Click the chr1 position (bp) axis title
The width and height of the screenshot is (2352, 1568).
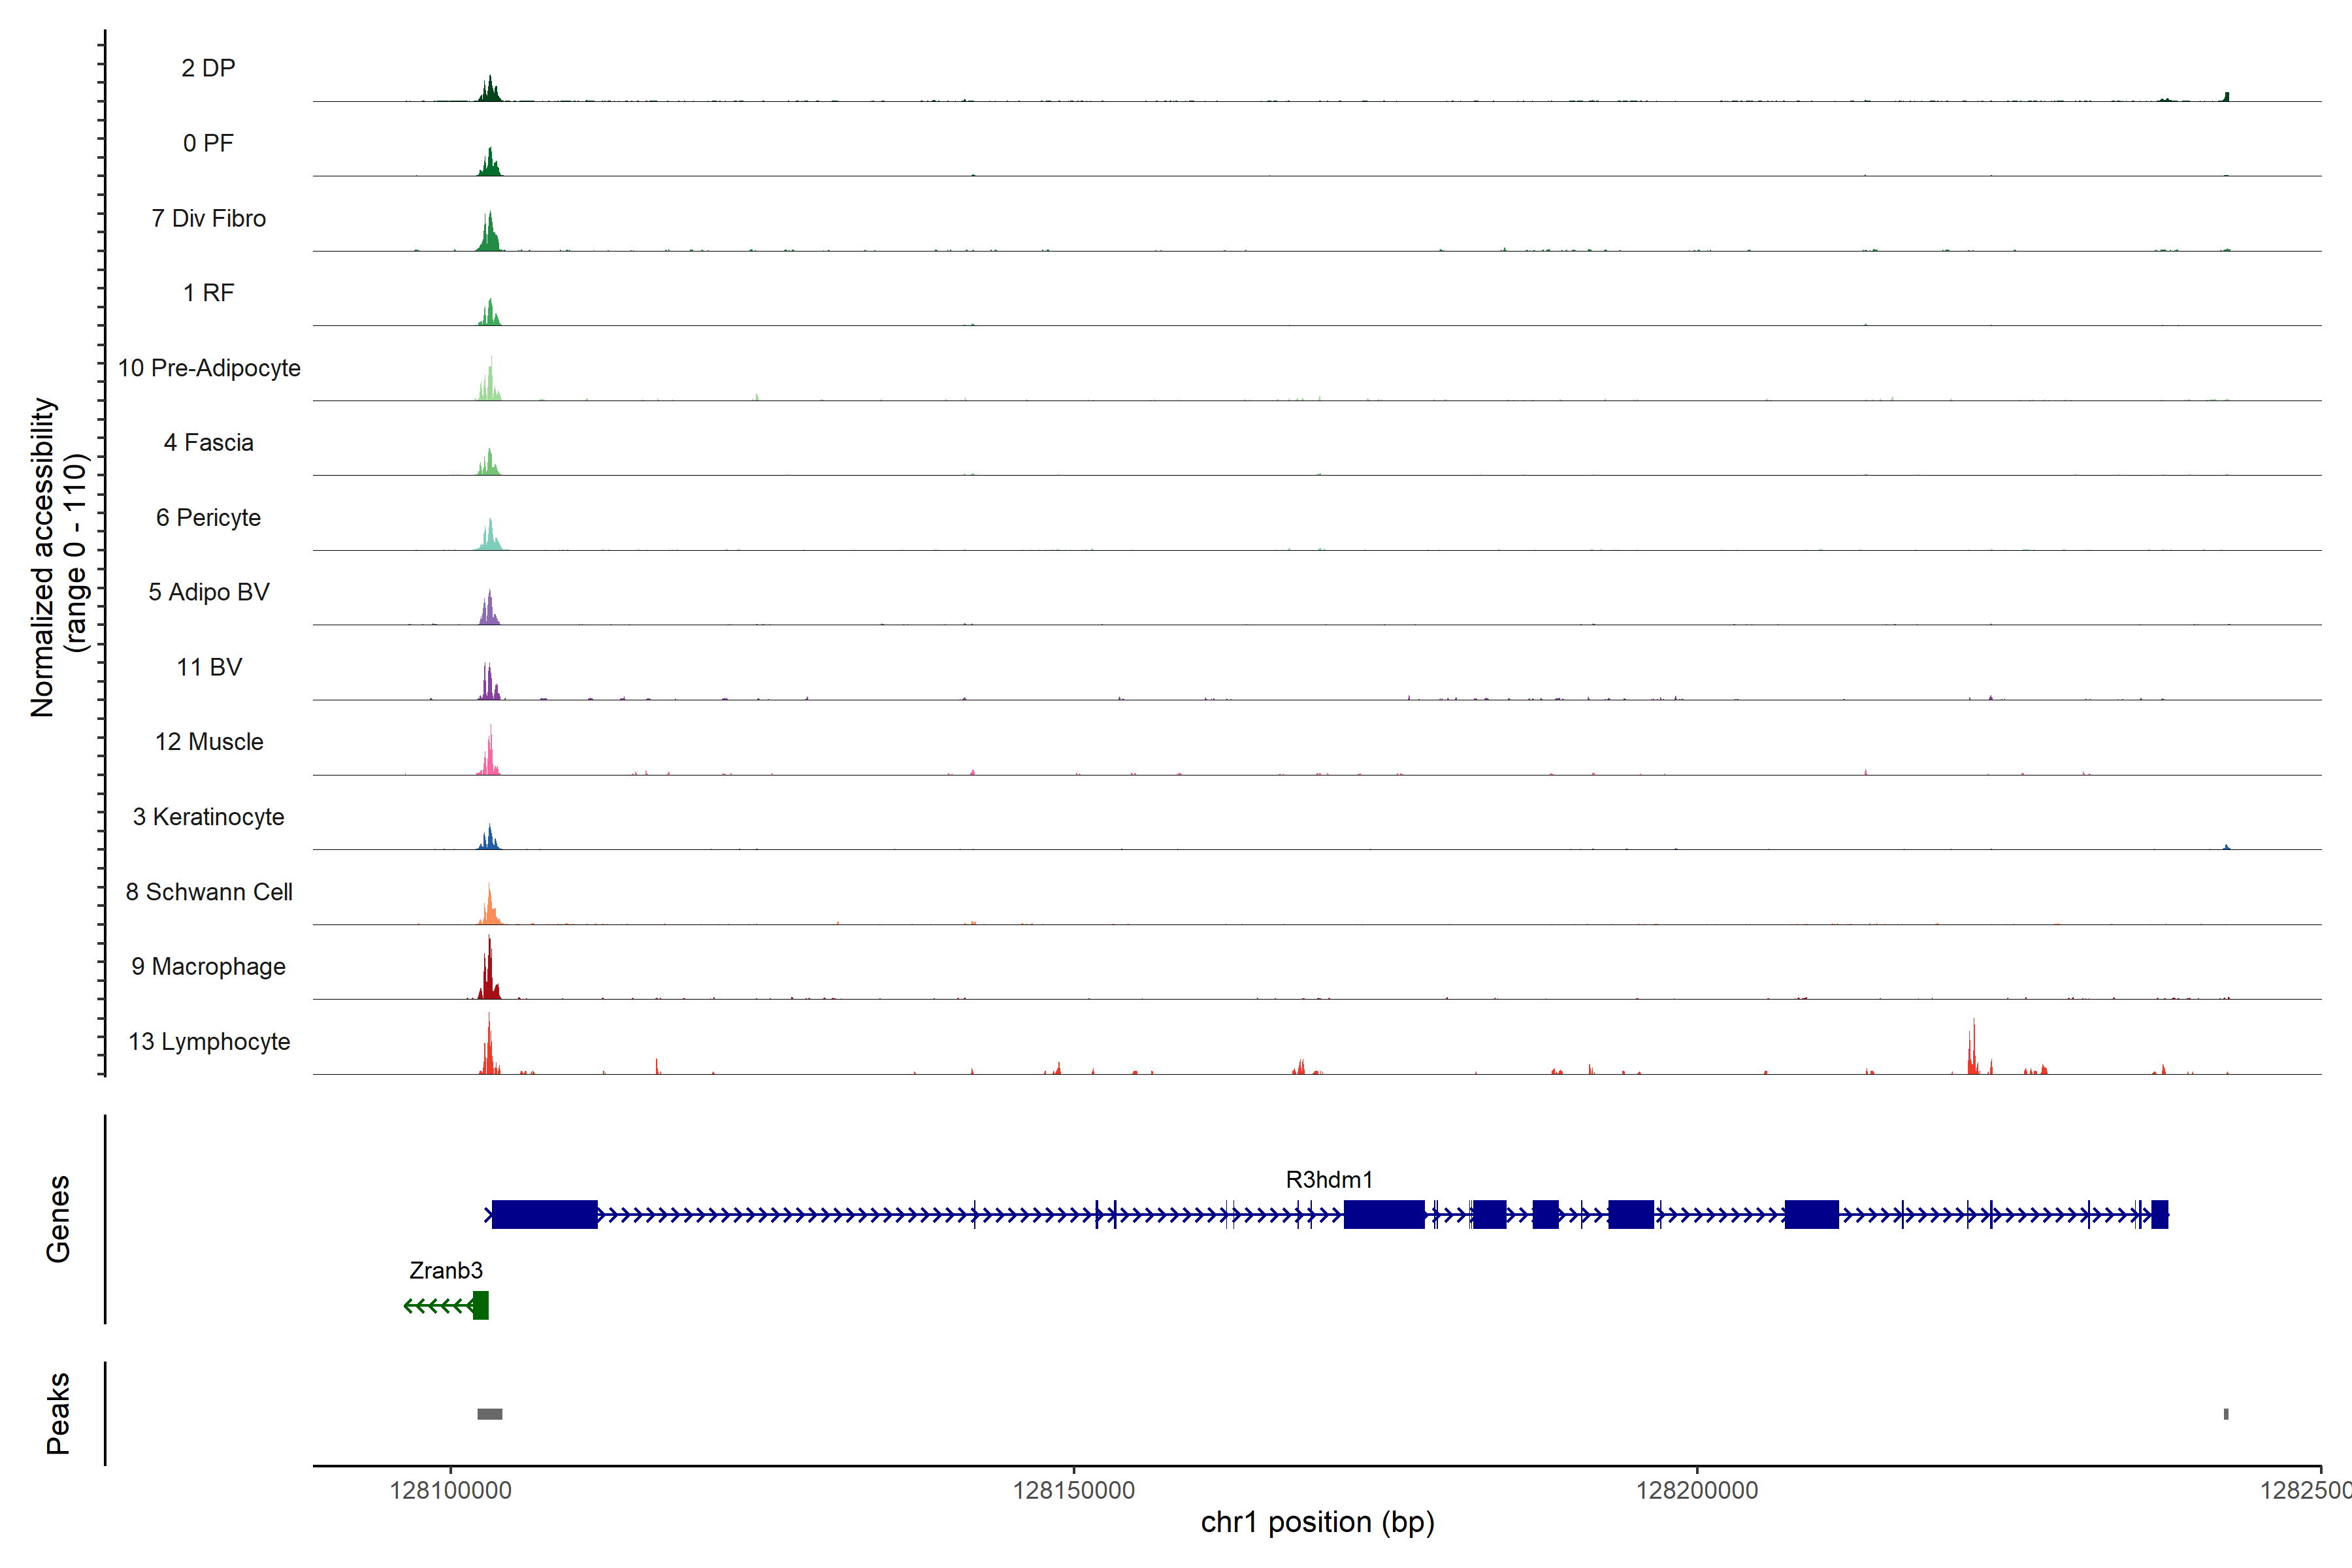[1317, 1522]
